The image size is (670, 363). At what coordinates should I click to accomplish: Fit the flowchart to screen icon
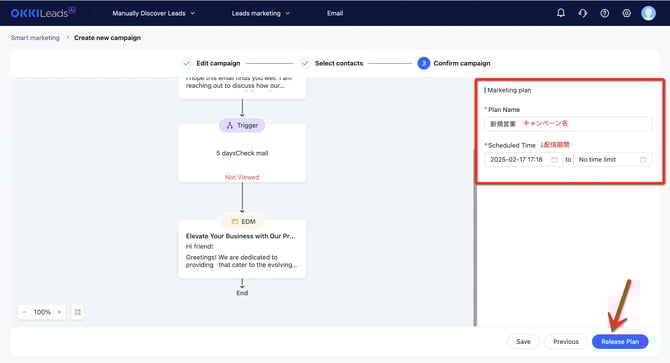pyautogui.click(x=78, y=312)
